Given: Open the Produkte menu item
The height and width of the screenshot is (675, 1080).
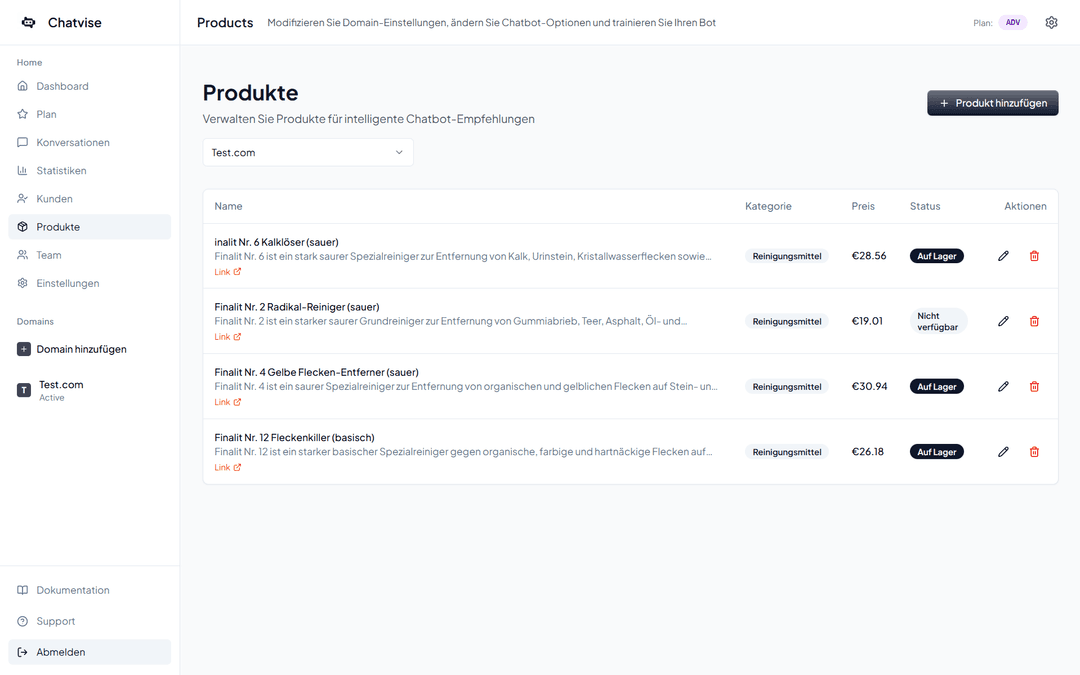Looking at the screenshot, I should tap(55, 226).
